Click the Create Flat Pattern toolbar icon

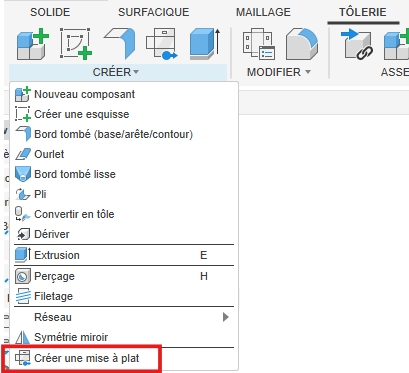pos(162,44)
